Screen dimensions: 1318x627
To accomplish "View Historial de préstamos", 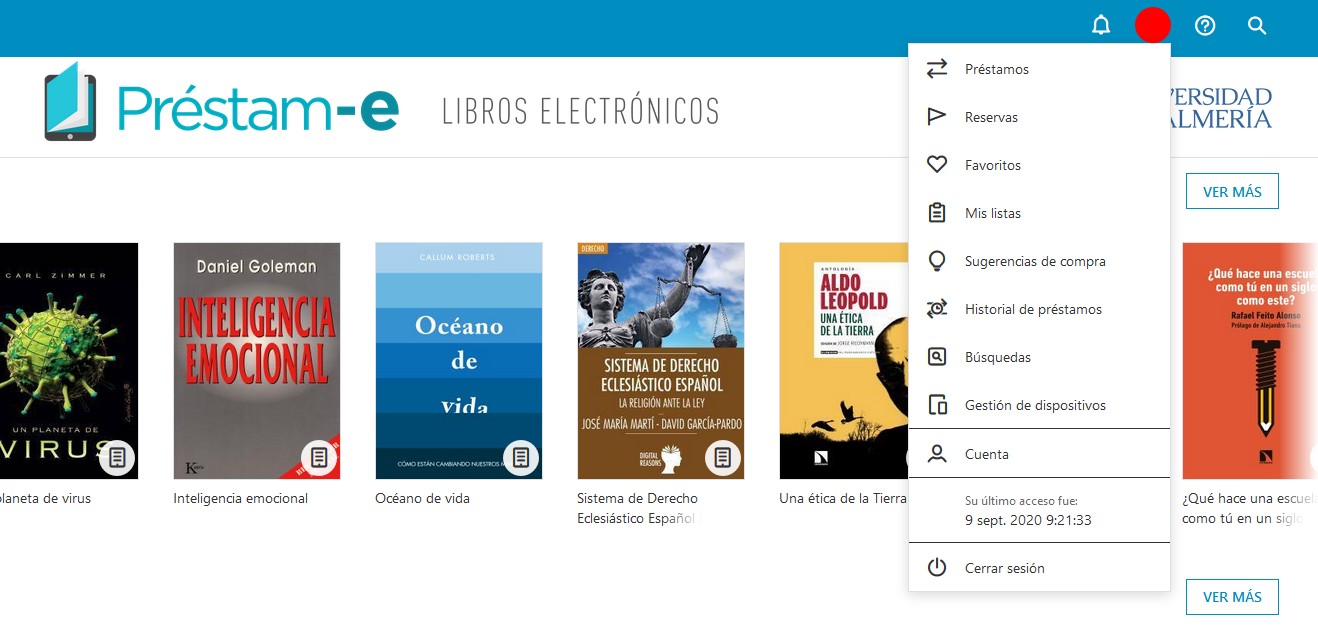I will click(x=1039, y=309).
